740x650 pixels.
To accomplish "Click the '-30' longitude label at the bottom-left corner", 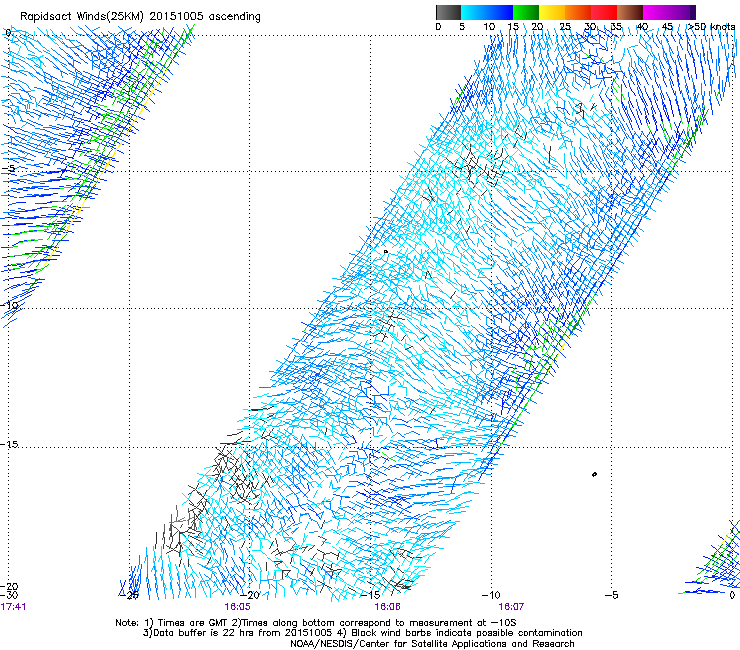I will pos(9,595).
